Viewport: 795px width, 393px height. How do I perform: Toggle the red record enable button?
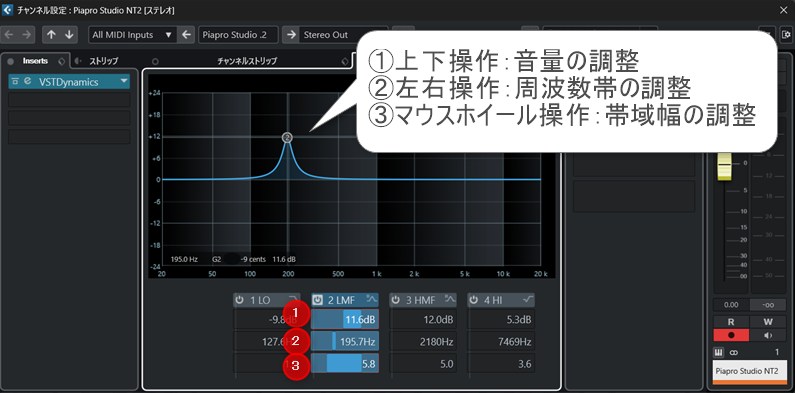(731, 335)
